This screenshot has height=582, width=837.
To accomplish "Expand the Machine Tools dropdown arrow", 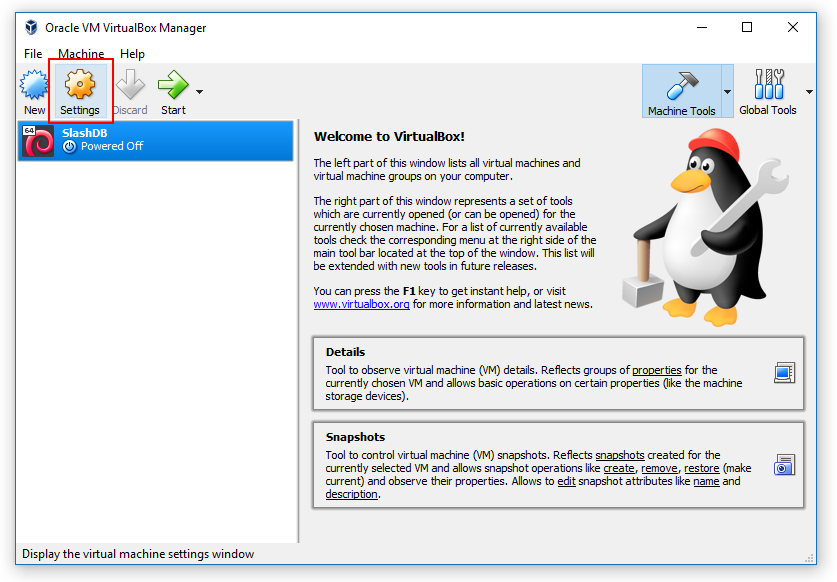I will [x=727, y=92].
